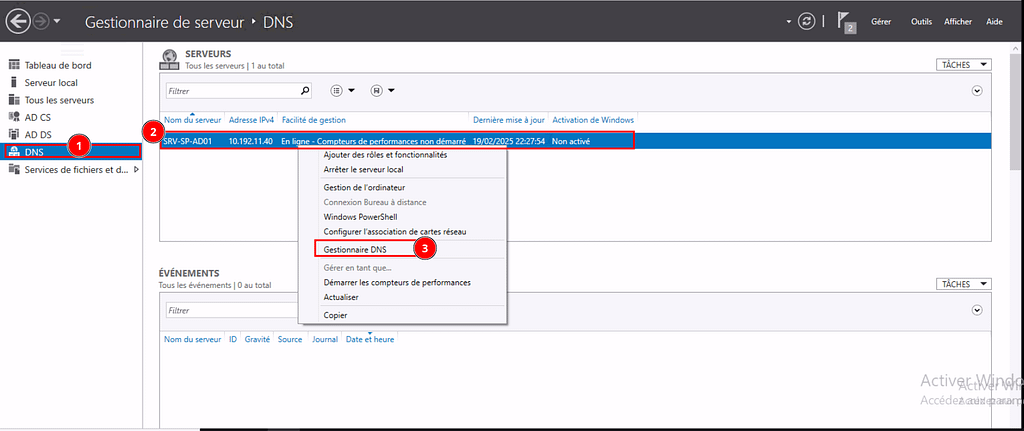The width and height of the screenshot is (1024, 431).
Task: Click the refresh icon in header
Action: point(806,21)
